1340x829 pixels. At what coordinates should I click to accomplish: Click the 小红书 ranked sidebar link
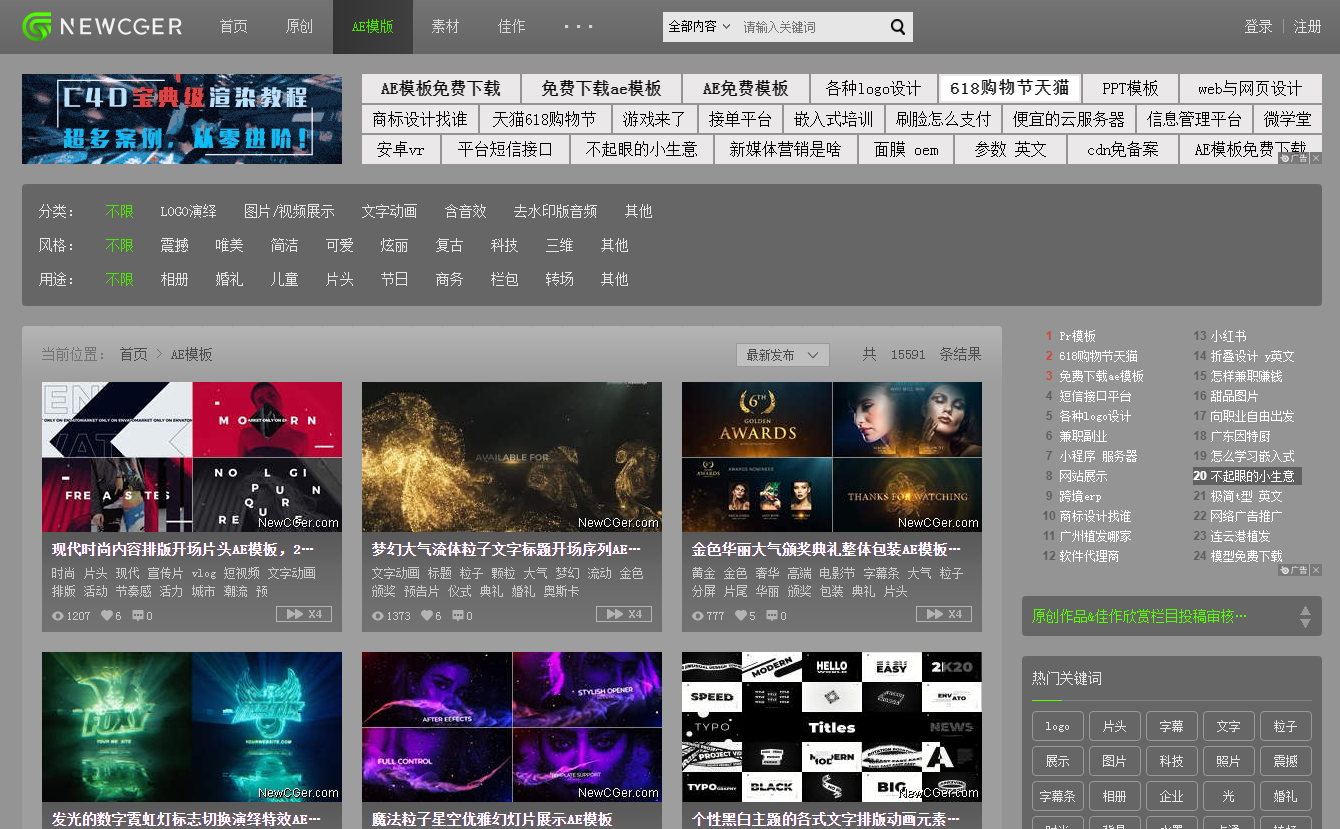click(x=1228, y=336)
